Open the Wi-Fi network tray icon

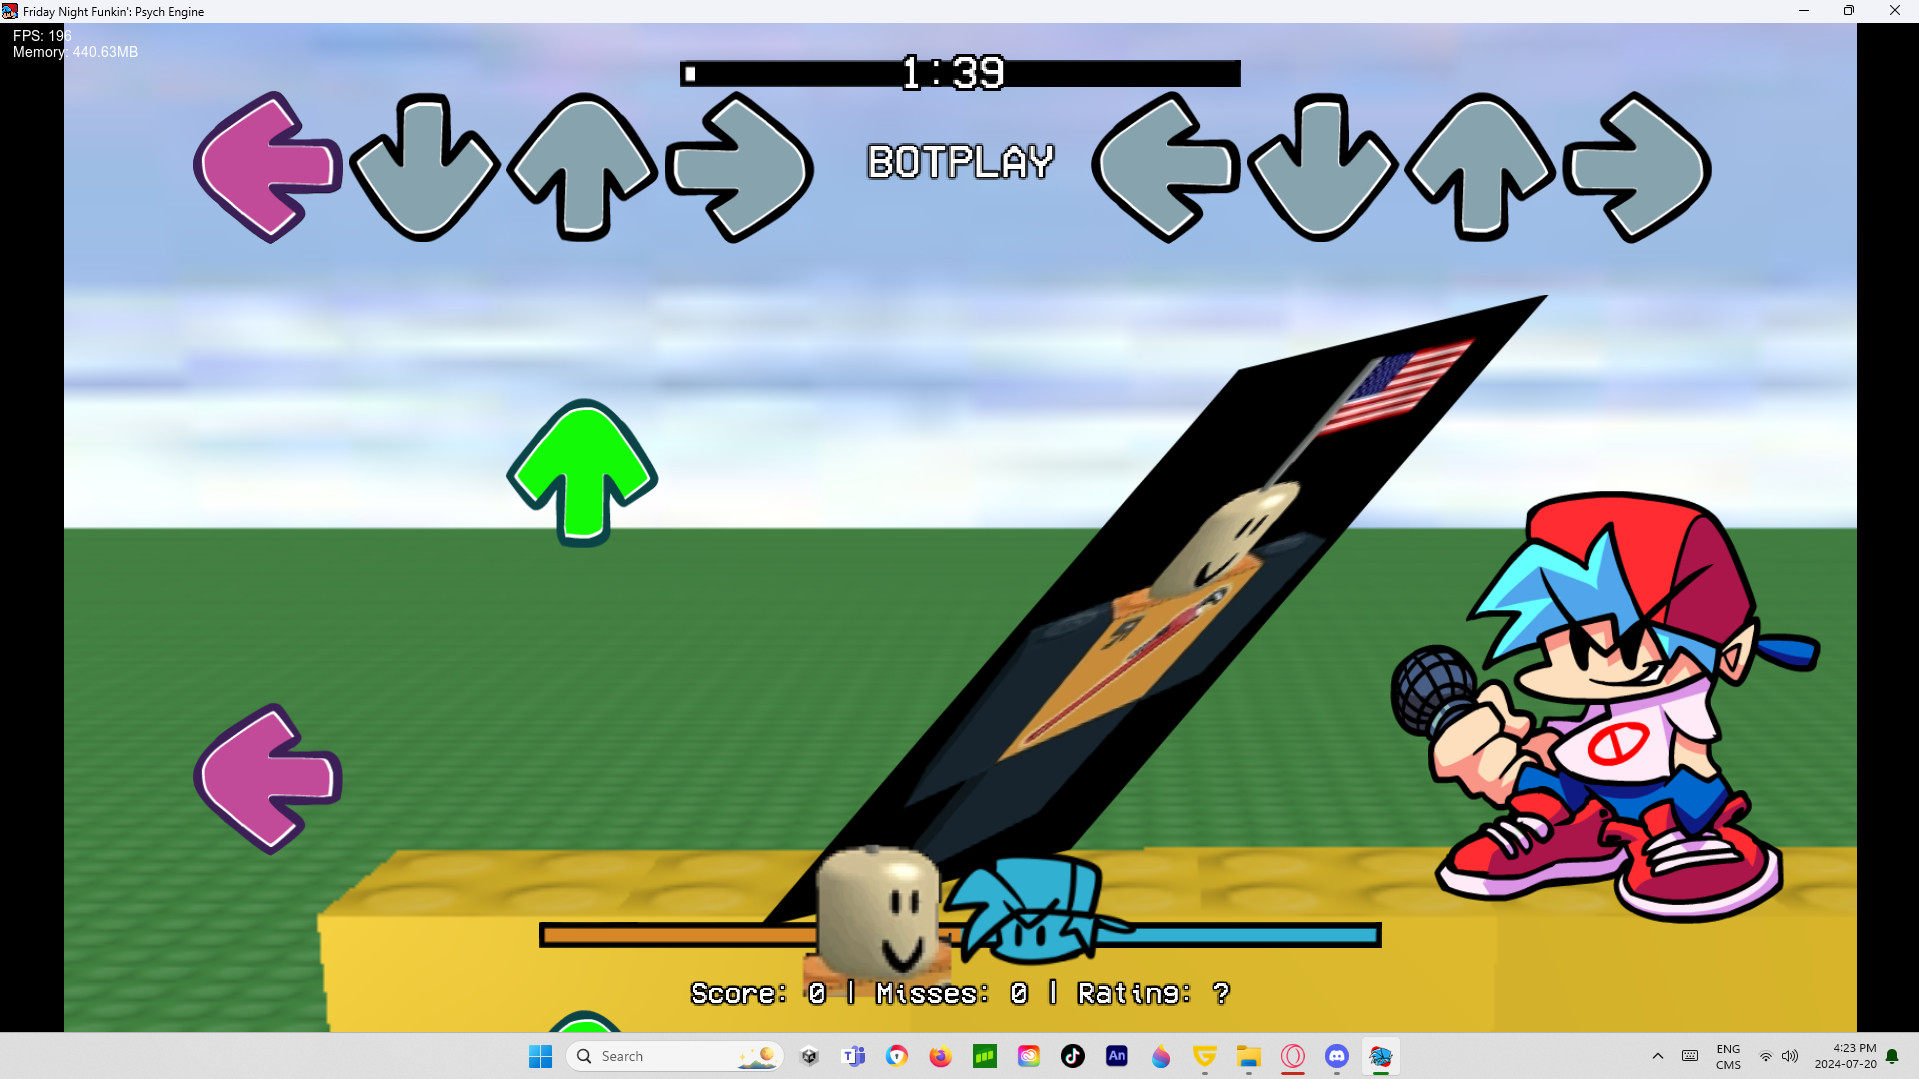1766,1056
